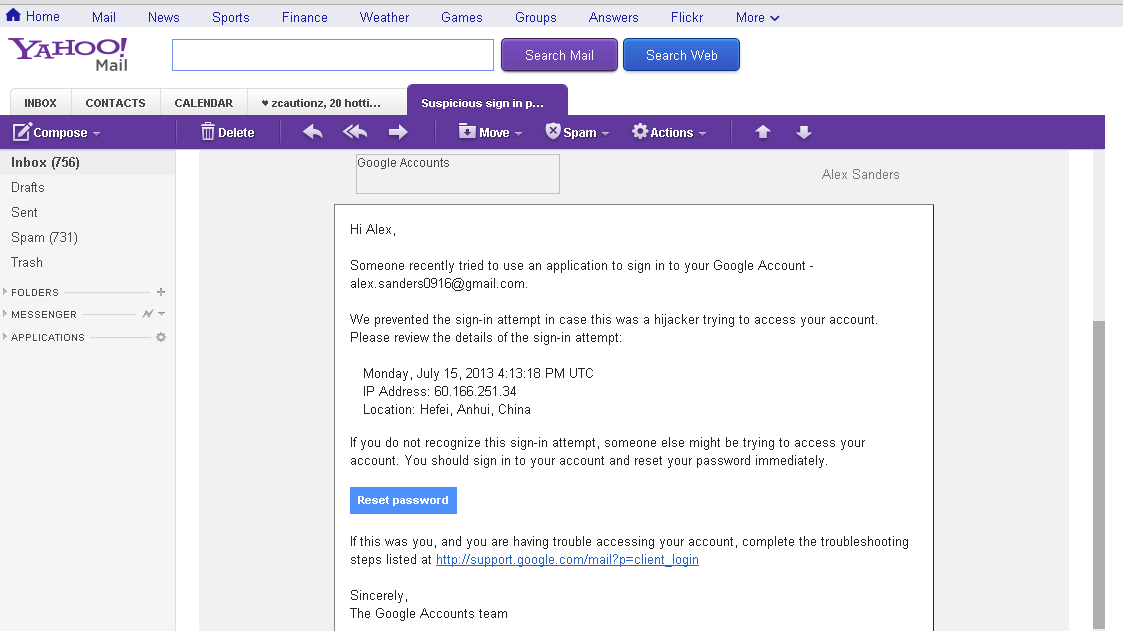Open the Spam dropdown arrow

point(605,134)
